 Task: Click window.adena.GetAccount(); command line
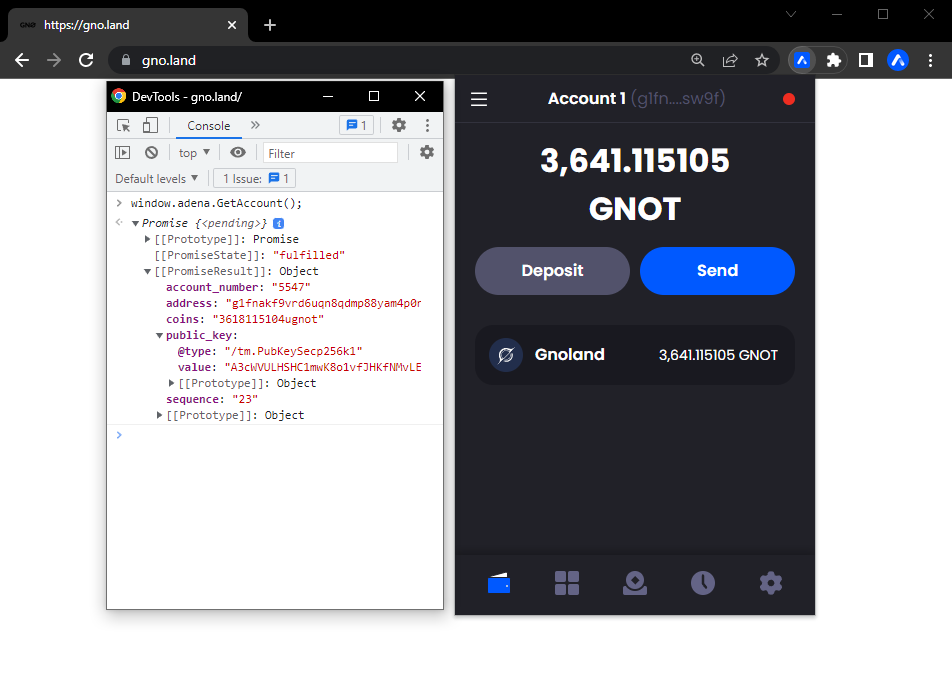pos(216,203)
